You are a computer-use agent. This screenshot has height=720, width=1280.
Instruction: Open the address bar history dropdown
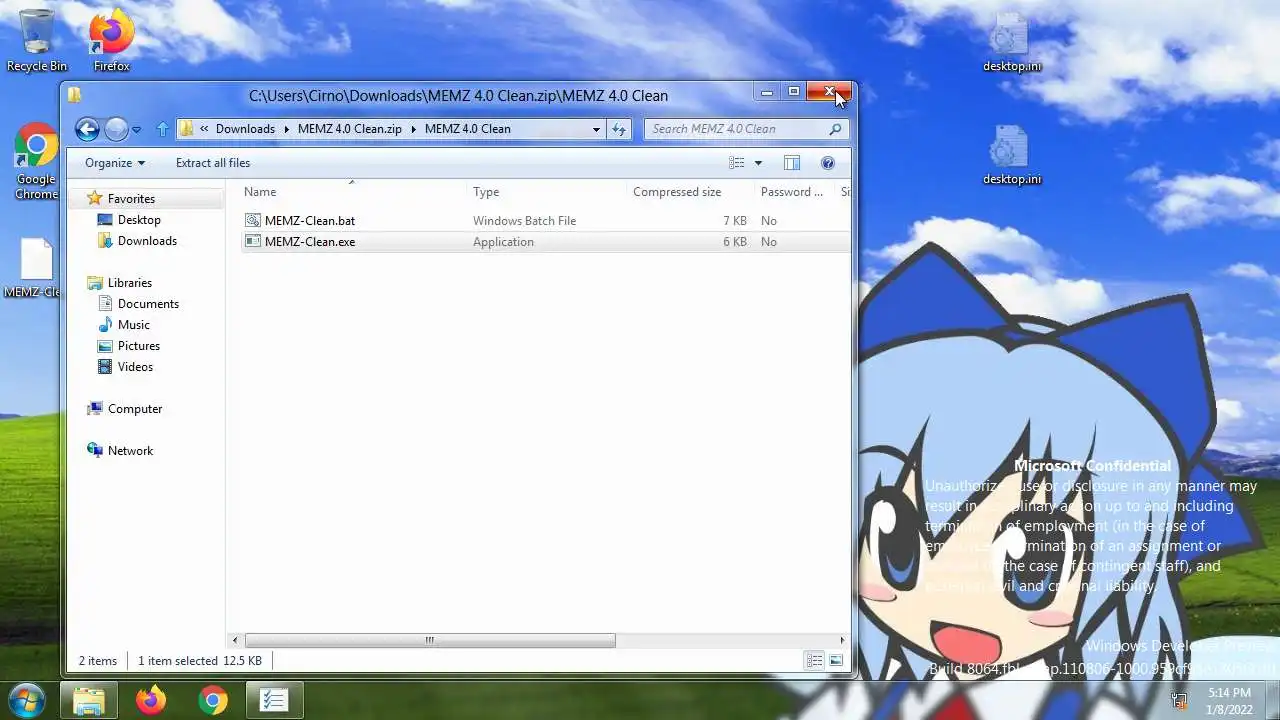[596, 129]
